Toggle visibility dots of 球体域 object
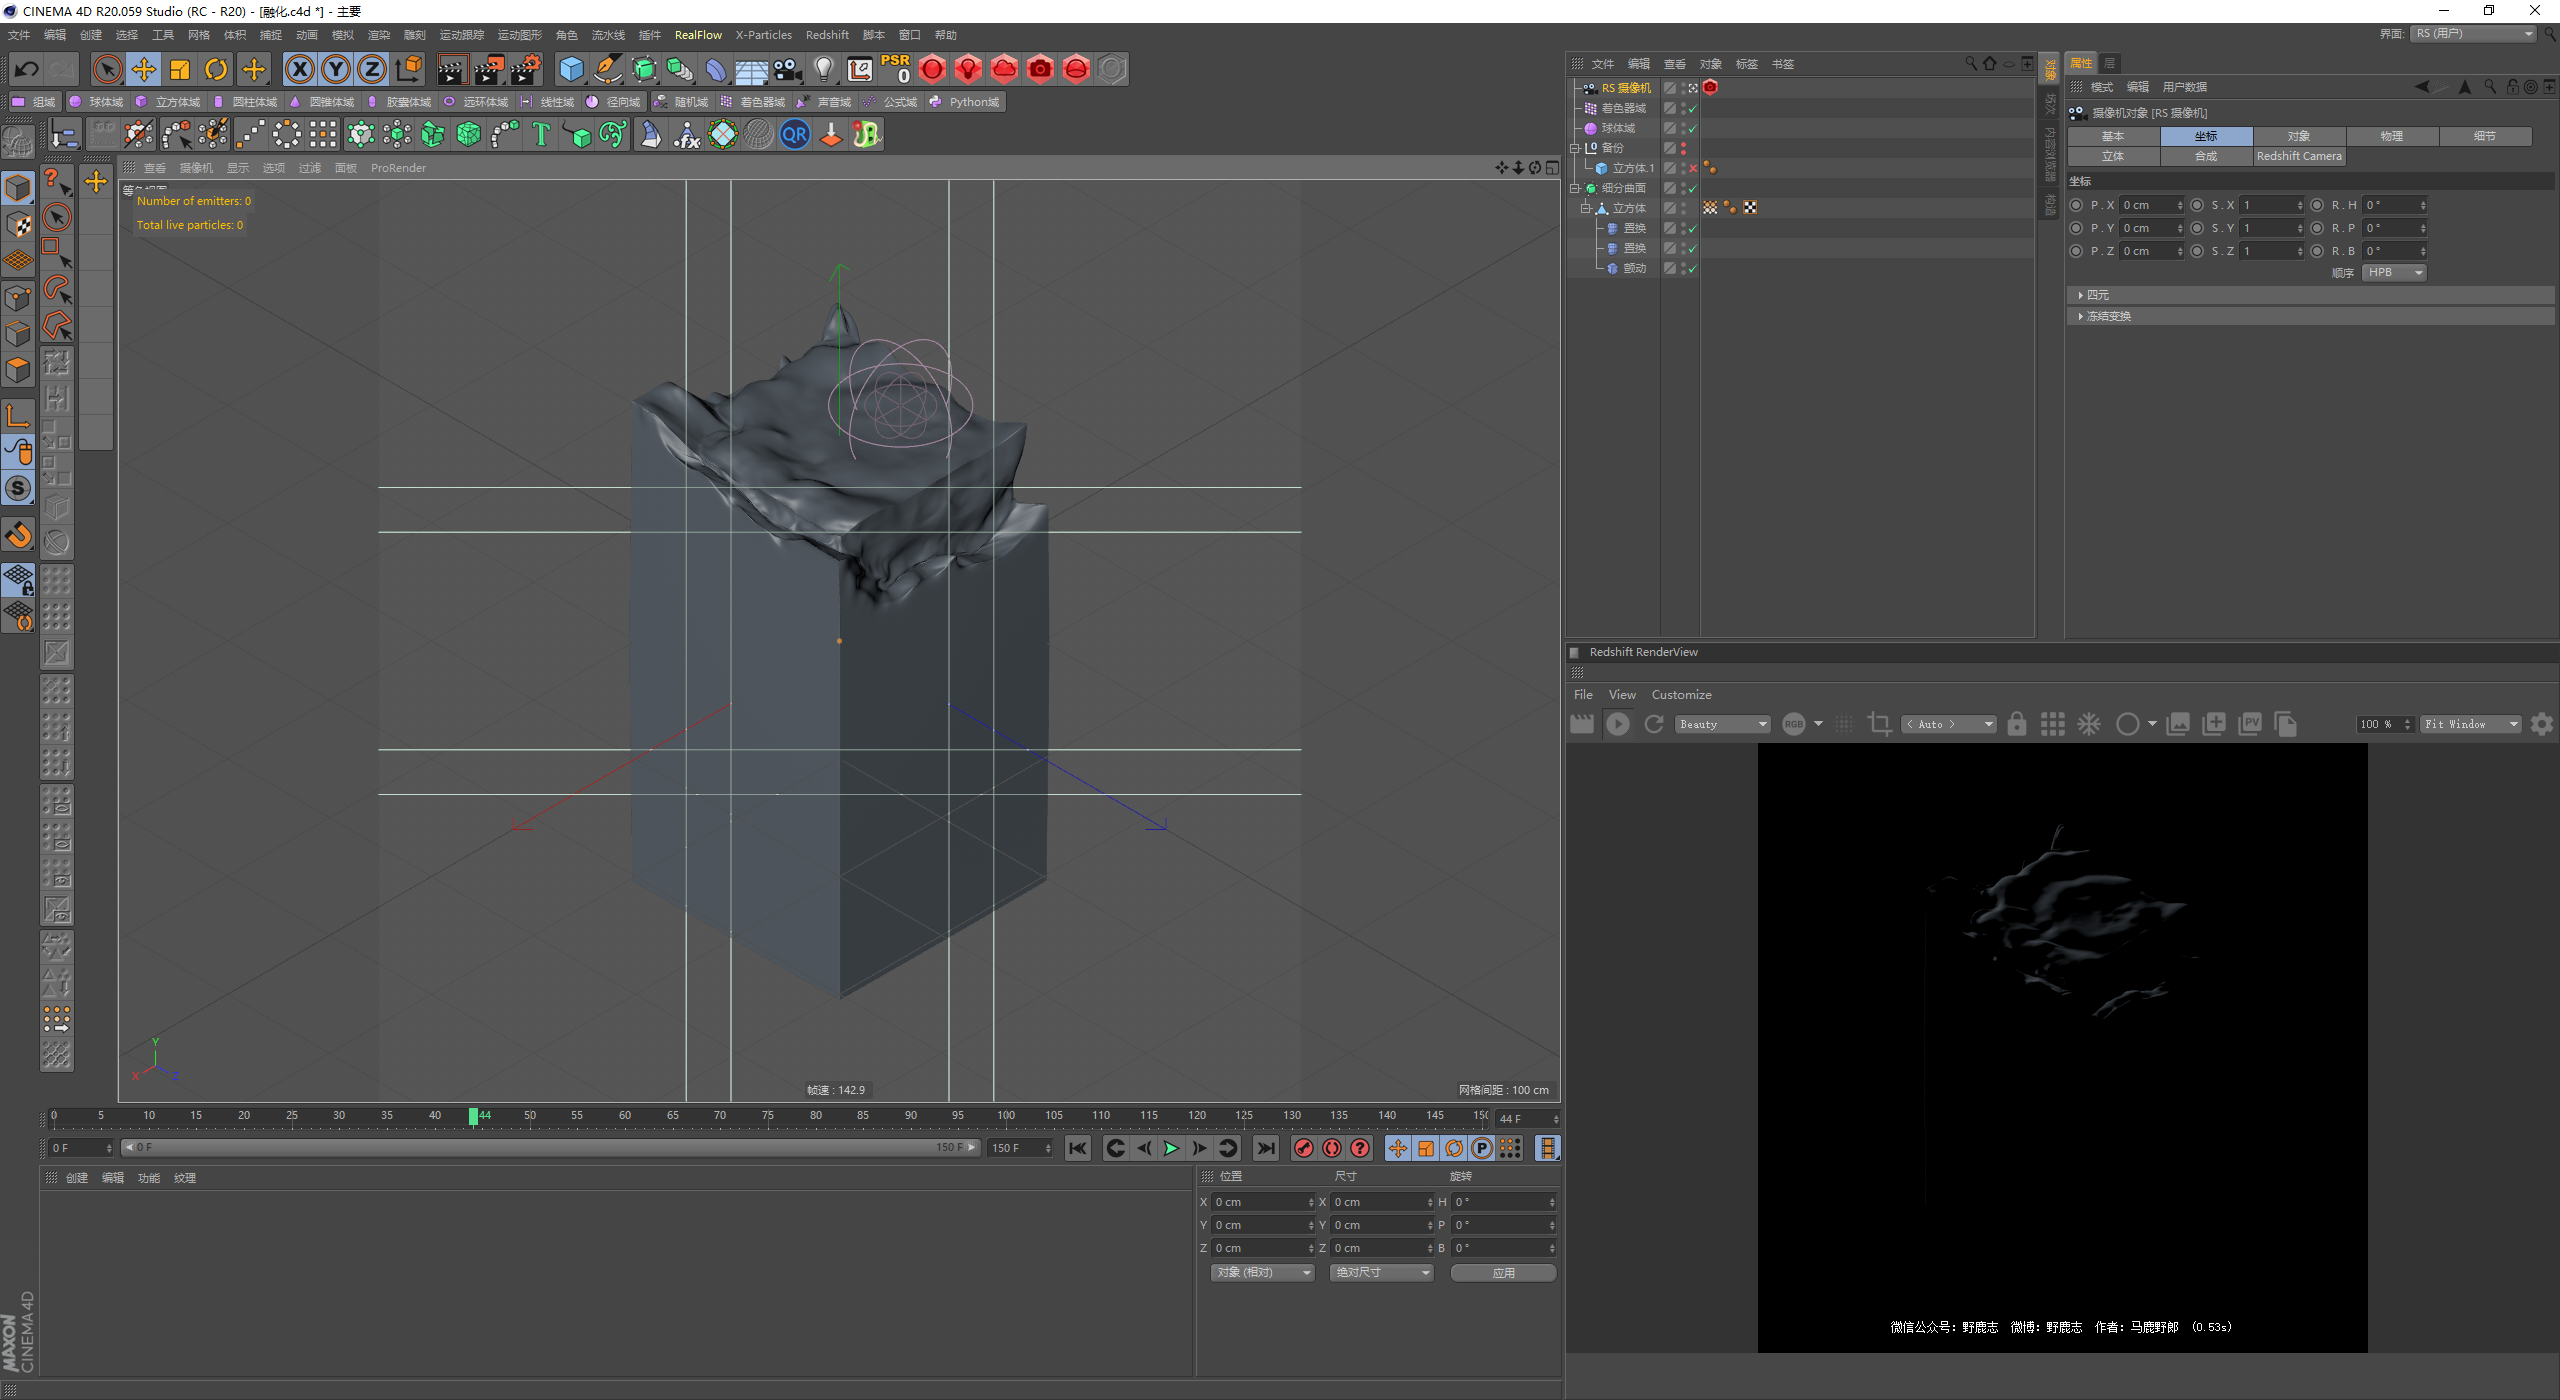 tap(1683, 128)
